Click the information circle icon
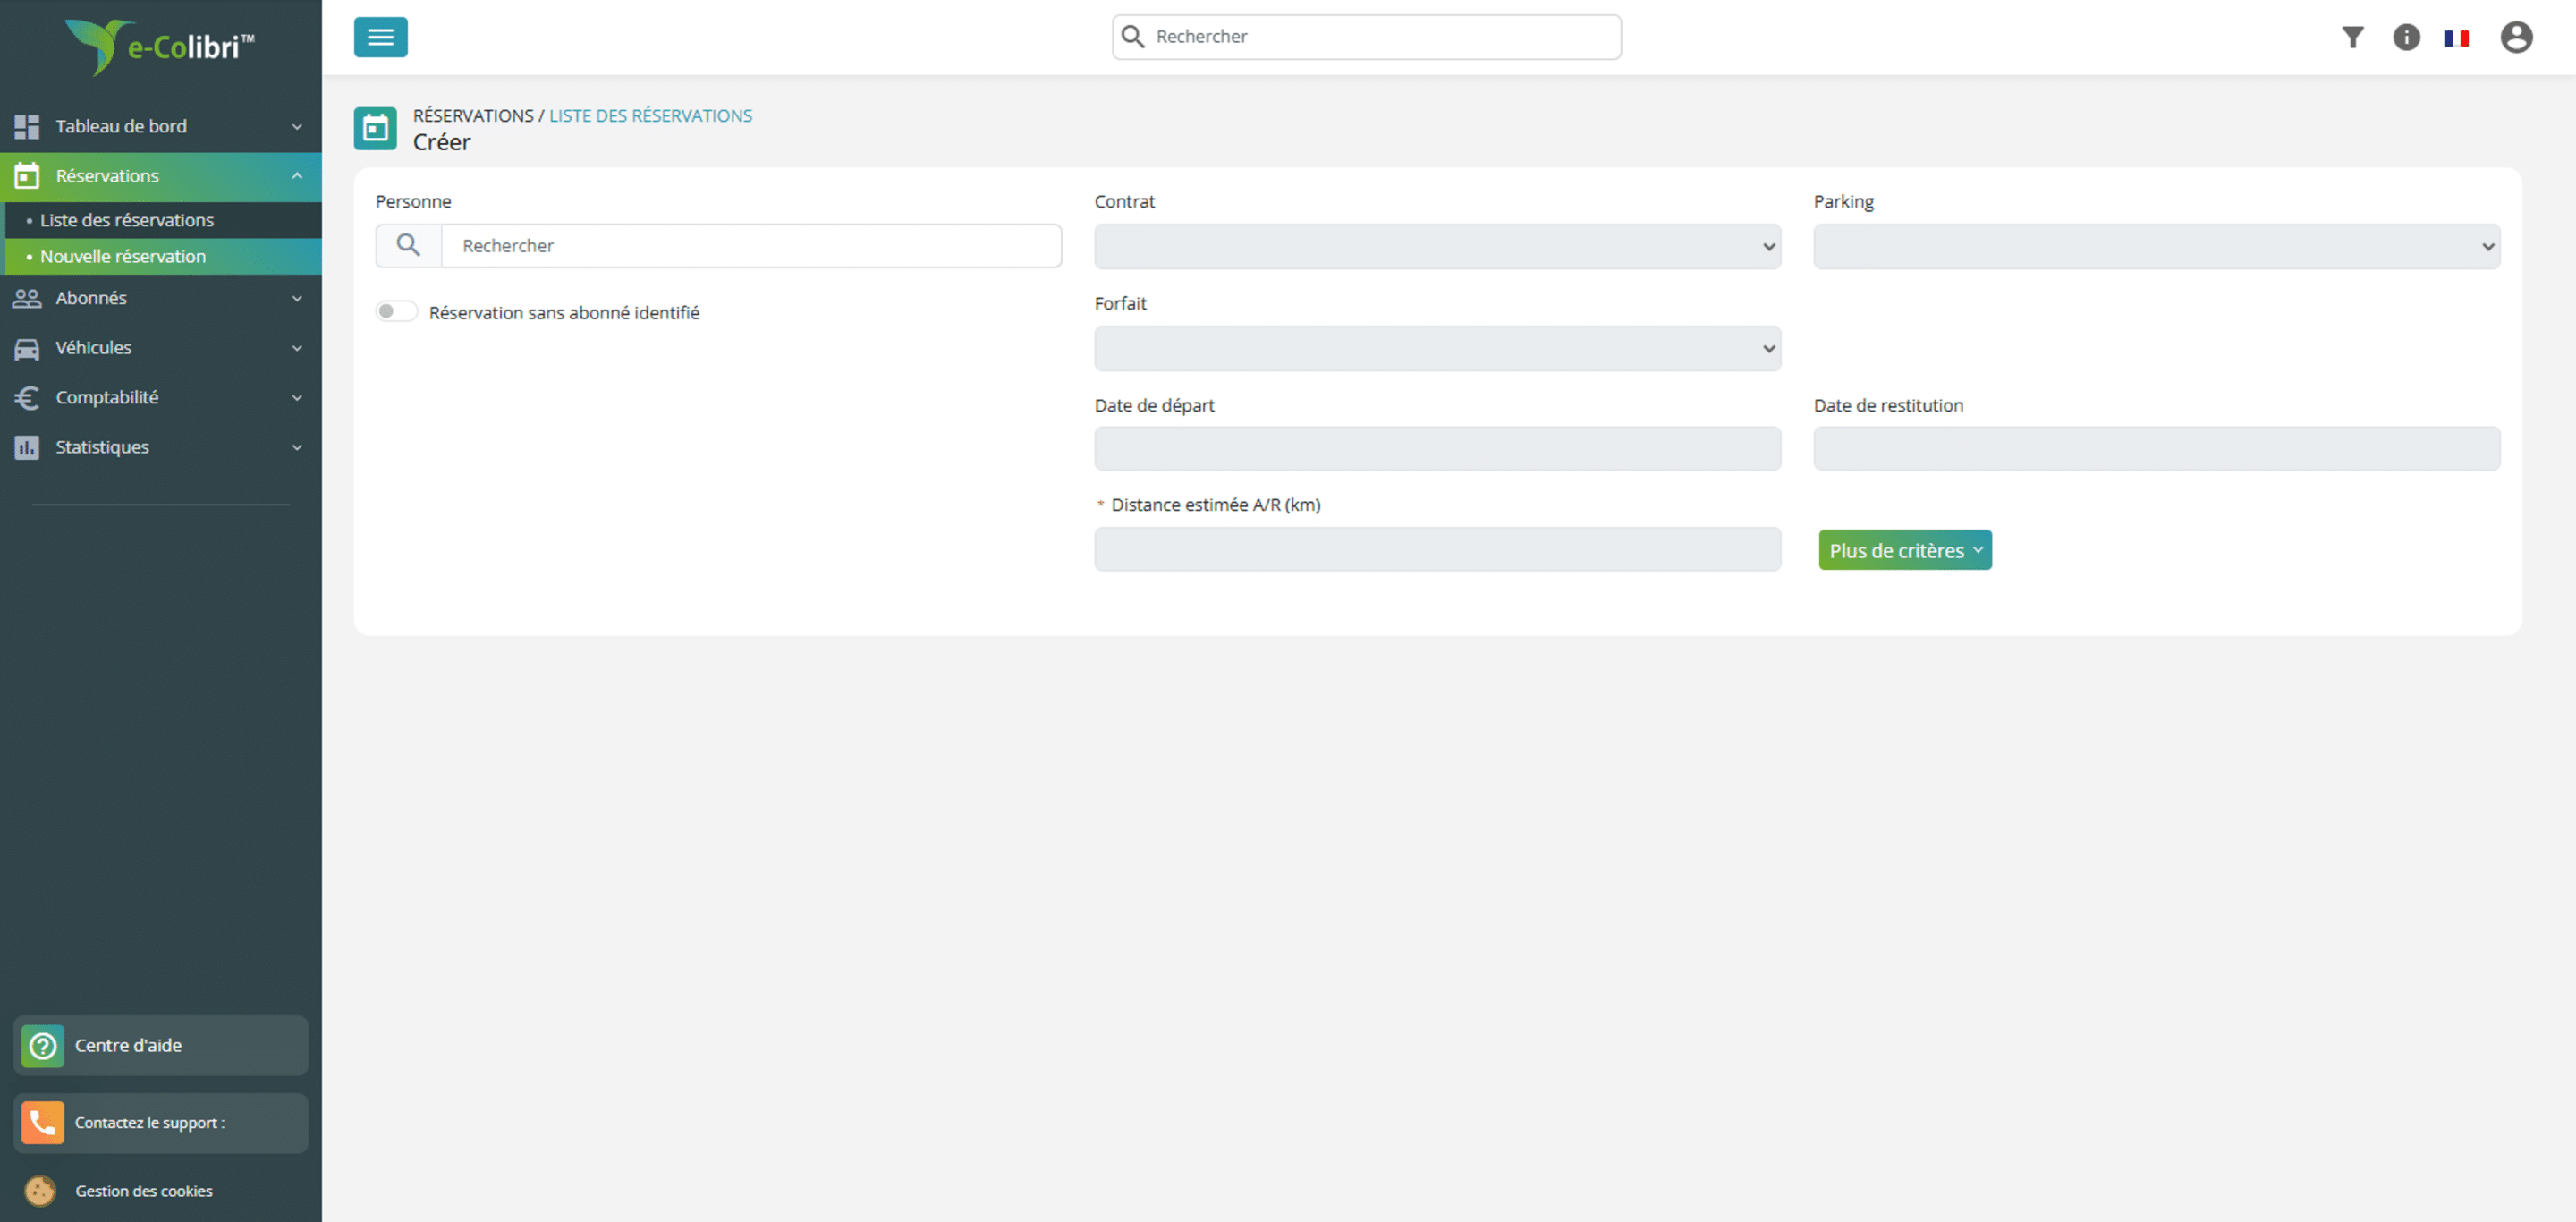Image resolution: width=2576 pixels, height=1222 pixels. tap(2406, 37)
